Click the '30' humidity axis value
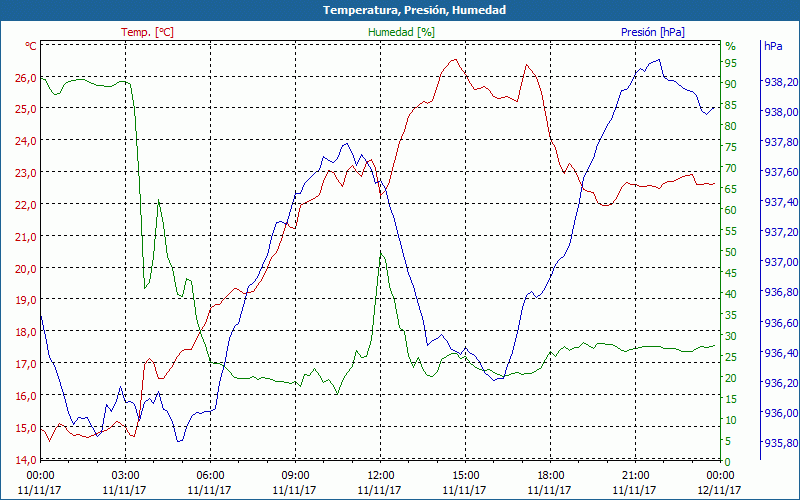 (x=731, y=336)
